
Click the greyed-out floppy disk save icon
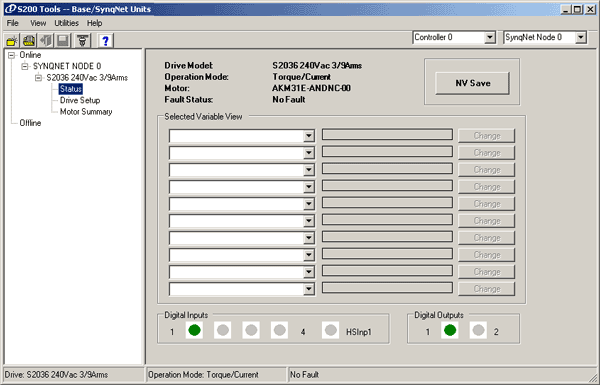63,41
